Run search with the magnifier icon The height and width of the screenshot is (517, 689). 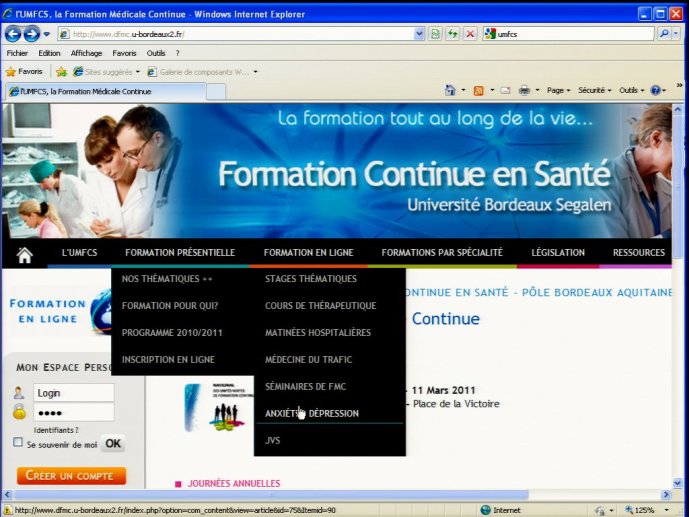(664, 34)
